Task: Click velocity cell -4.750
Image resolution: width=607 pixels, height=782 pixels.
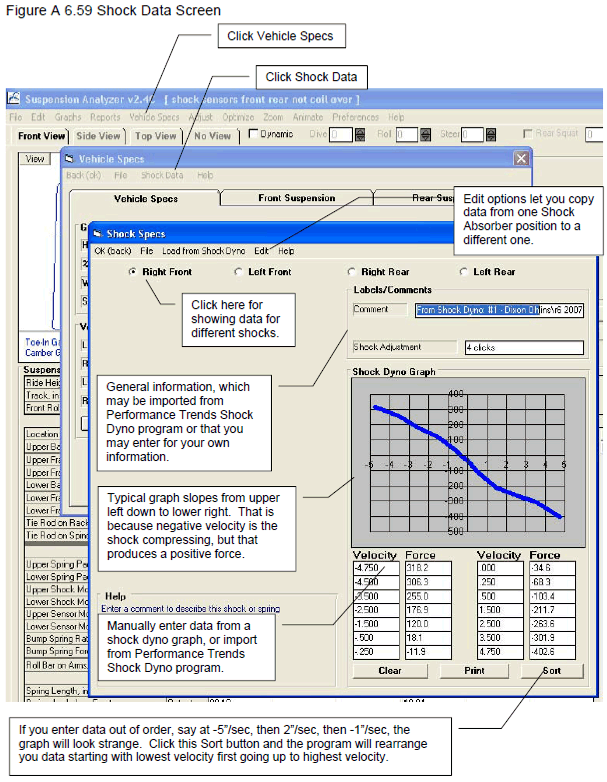Action: pos(376,568)
